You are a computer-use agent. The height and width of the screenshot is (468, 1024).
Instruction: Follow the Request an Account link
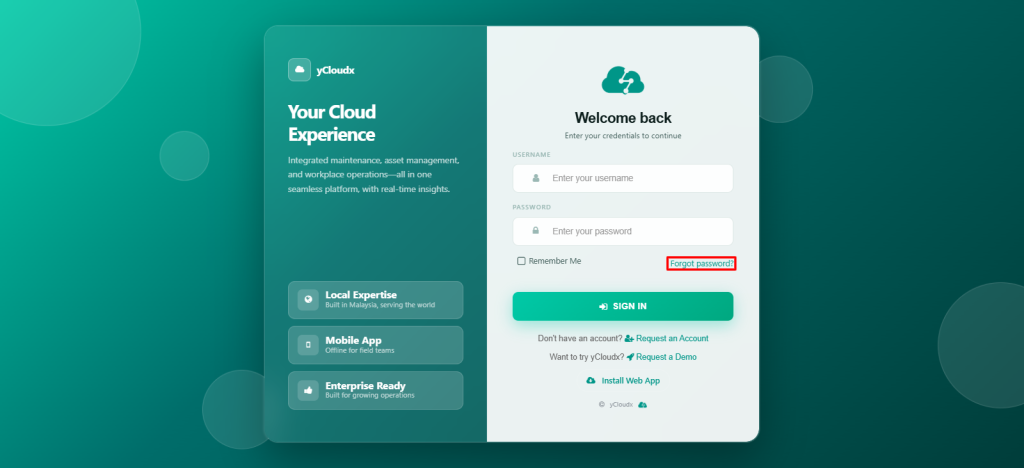point(672,339)
